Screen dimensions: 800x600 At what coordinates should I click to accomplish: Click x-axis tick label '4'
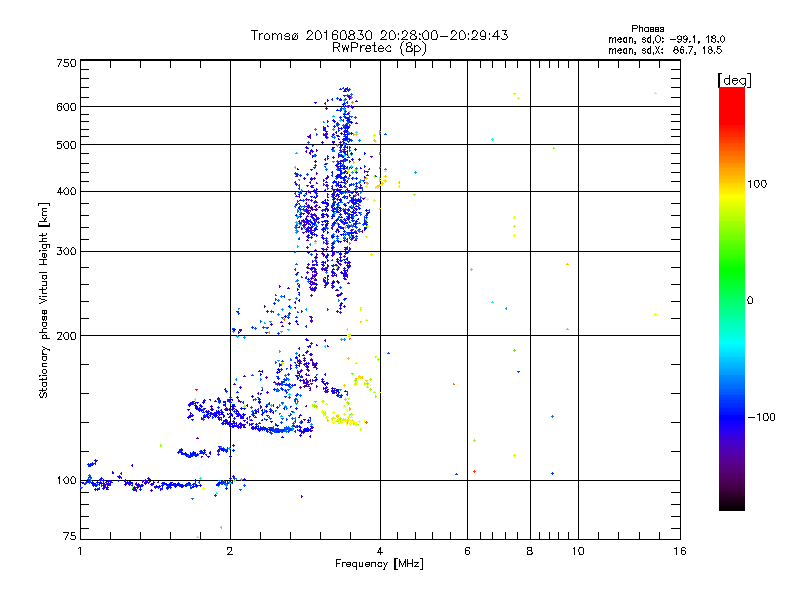pyautogui.click(x=380, y=551)
